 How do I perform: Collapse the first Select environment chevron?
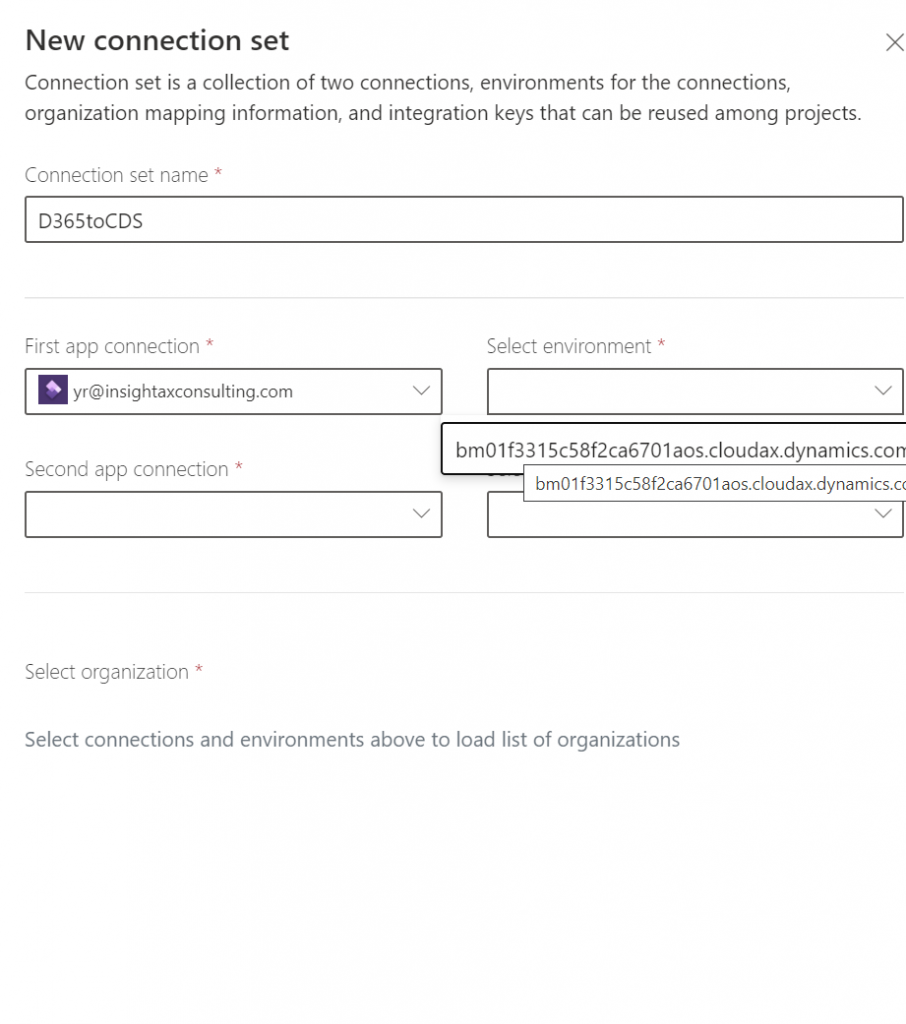click(x=882, y=391)
